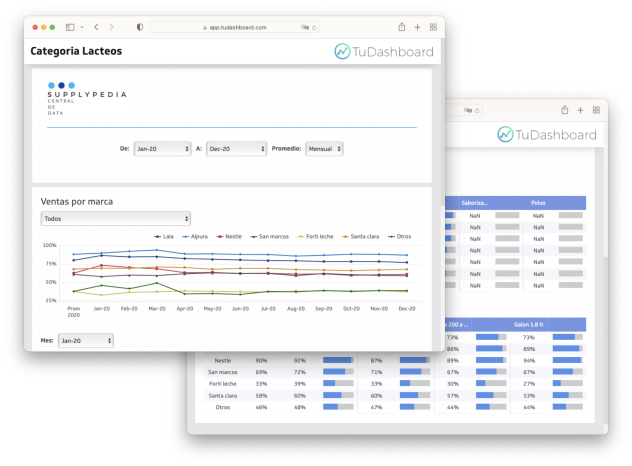Open Share menu in front window
The width and height of the screenshot is (632, 466).
point(401,27)
